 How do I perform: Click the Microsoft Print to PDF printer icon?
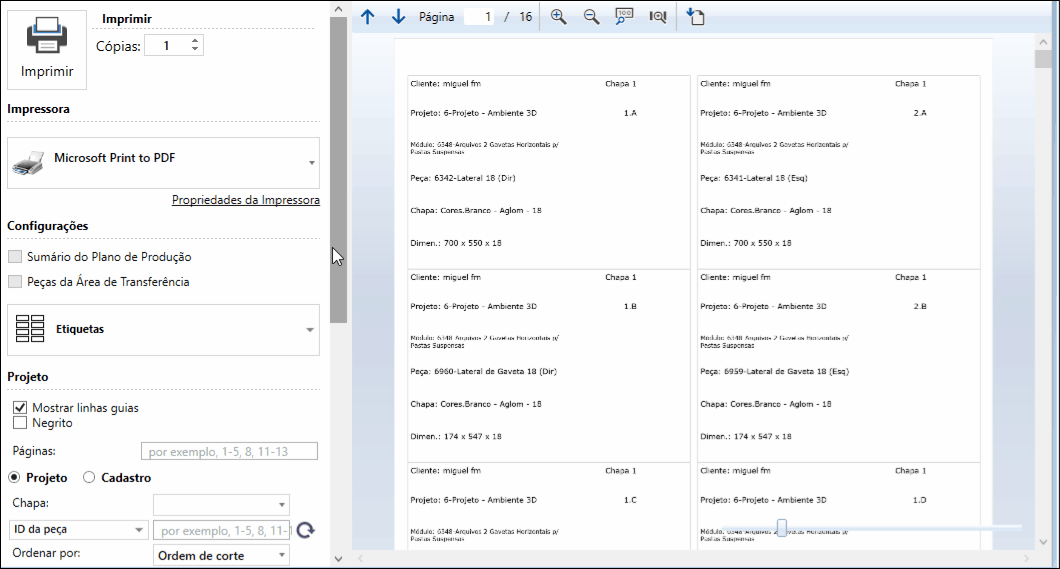click(x=28, y=163)
